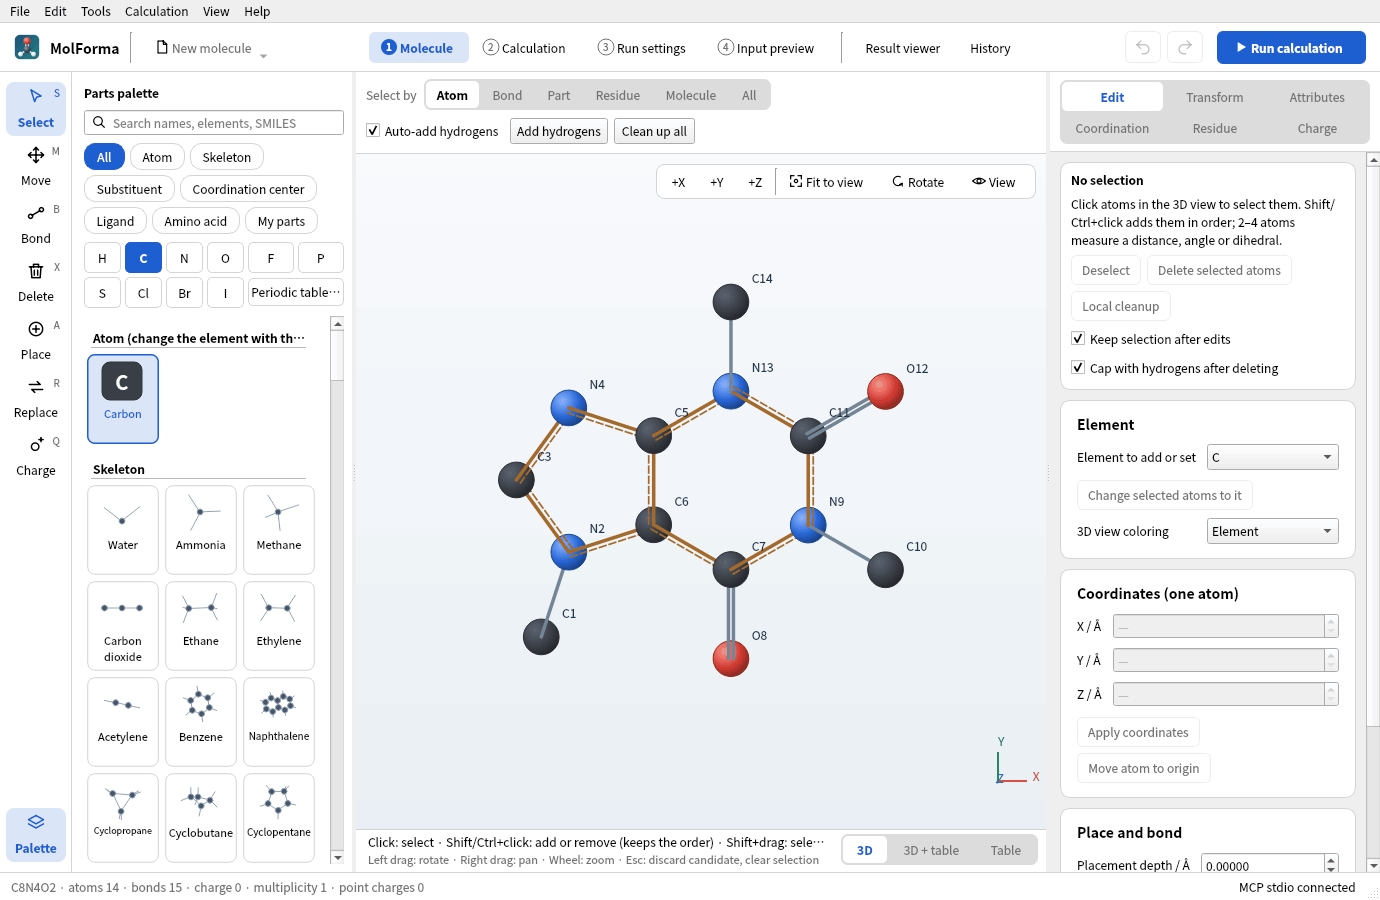This screenshot has width=1380, height=900.
Task: Toggle Cap with hydrogens after deleting
Action: click(1078, 368)
